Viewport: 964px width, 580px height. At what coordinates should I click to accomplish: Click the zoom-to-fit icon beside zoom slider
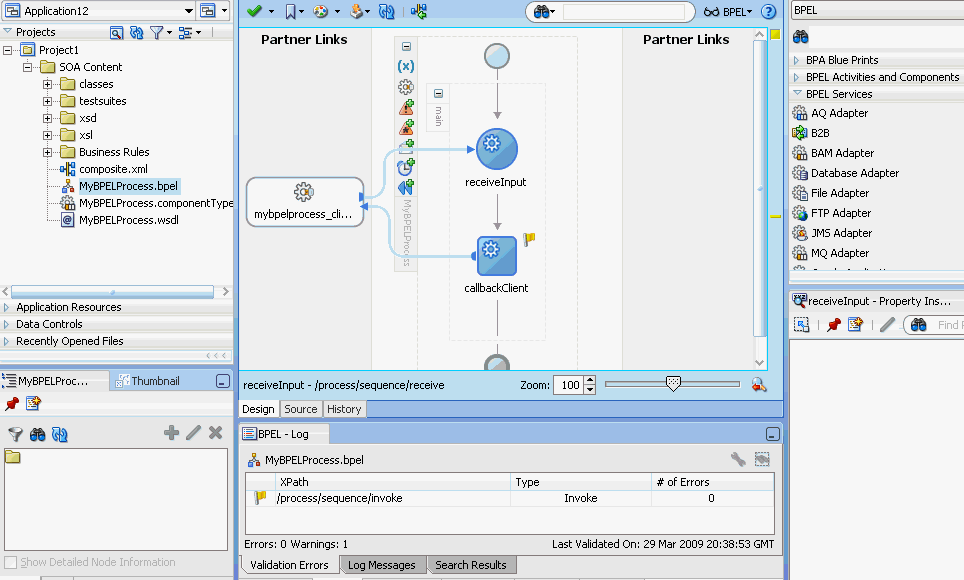(759, 385)
